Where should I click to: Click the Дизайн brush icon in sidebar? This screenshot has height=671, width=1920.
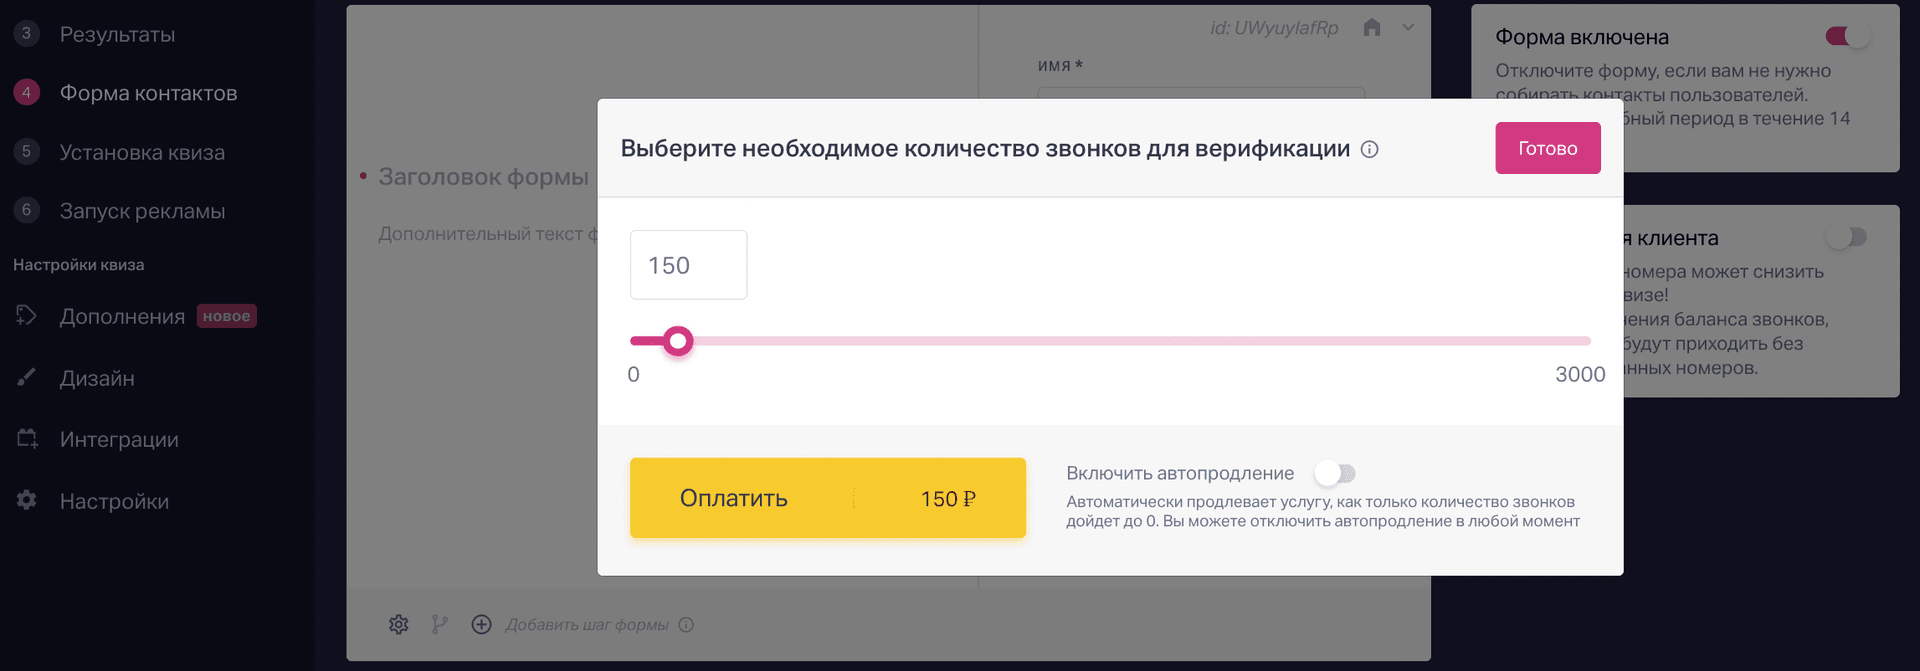[x=27, y=378]
